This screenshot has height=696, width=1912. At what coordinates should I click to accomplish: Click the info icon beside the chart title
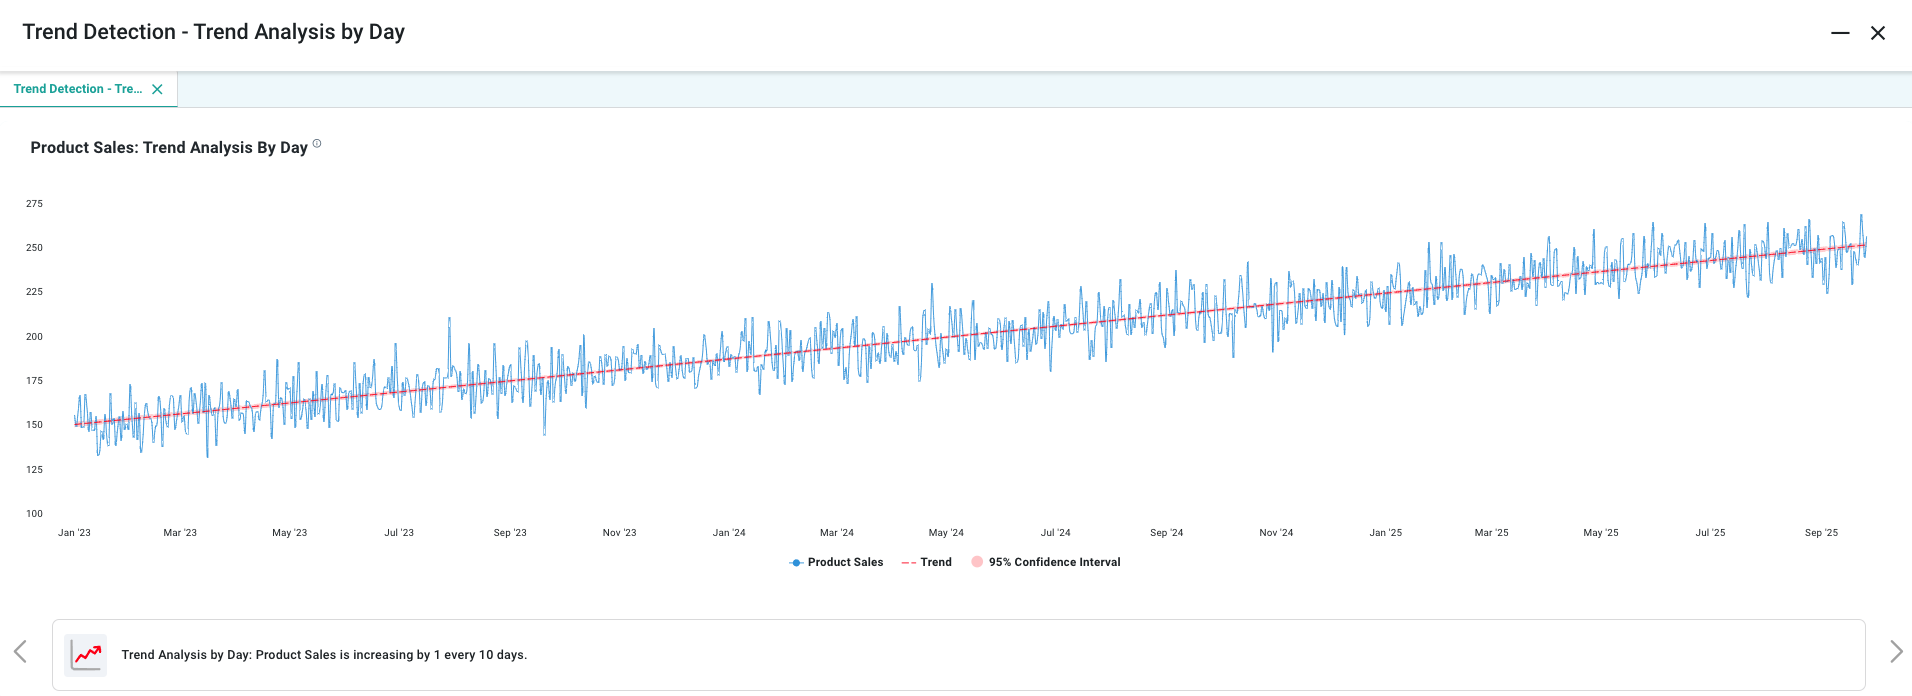(x=317, y=144)
